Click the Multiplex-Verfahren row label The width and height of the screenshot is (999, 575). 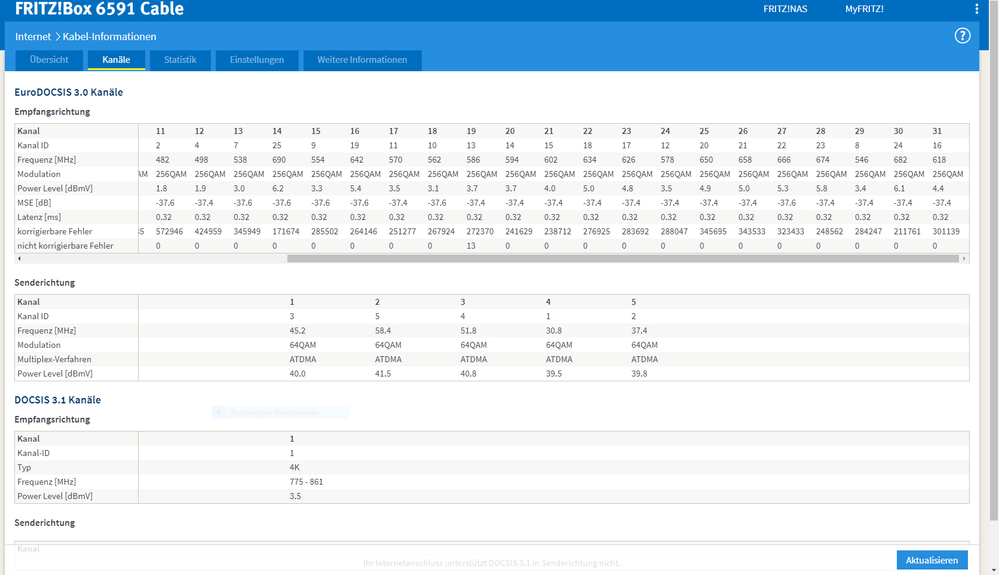point(54,359)
